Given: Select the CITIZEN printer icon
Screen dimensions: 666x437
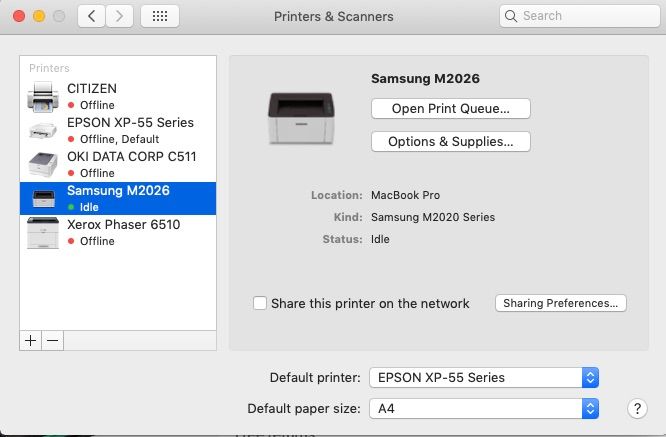Looking at the screenshot, I should 42,97.
